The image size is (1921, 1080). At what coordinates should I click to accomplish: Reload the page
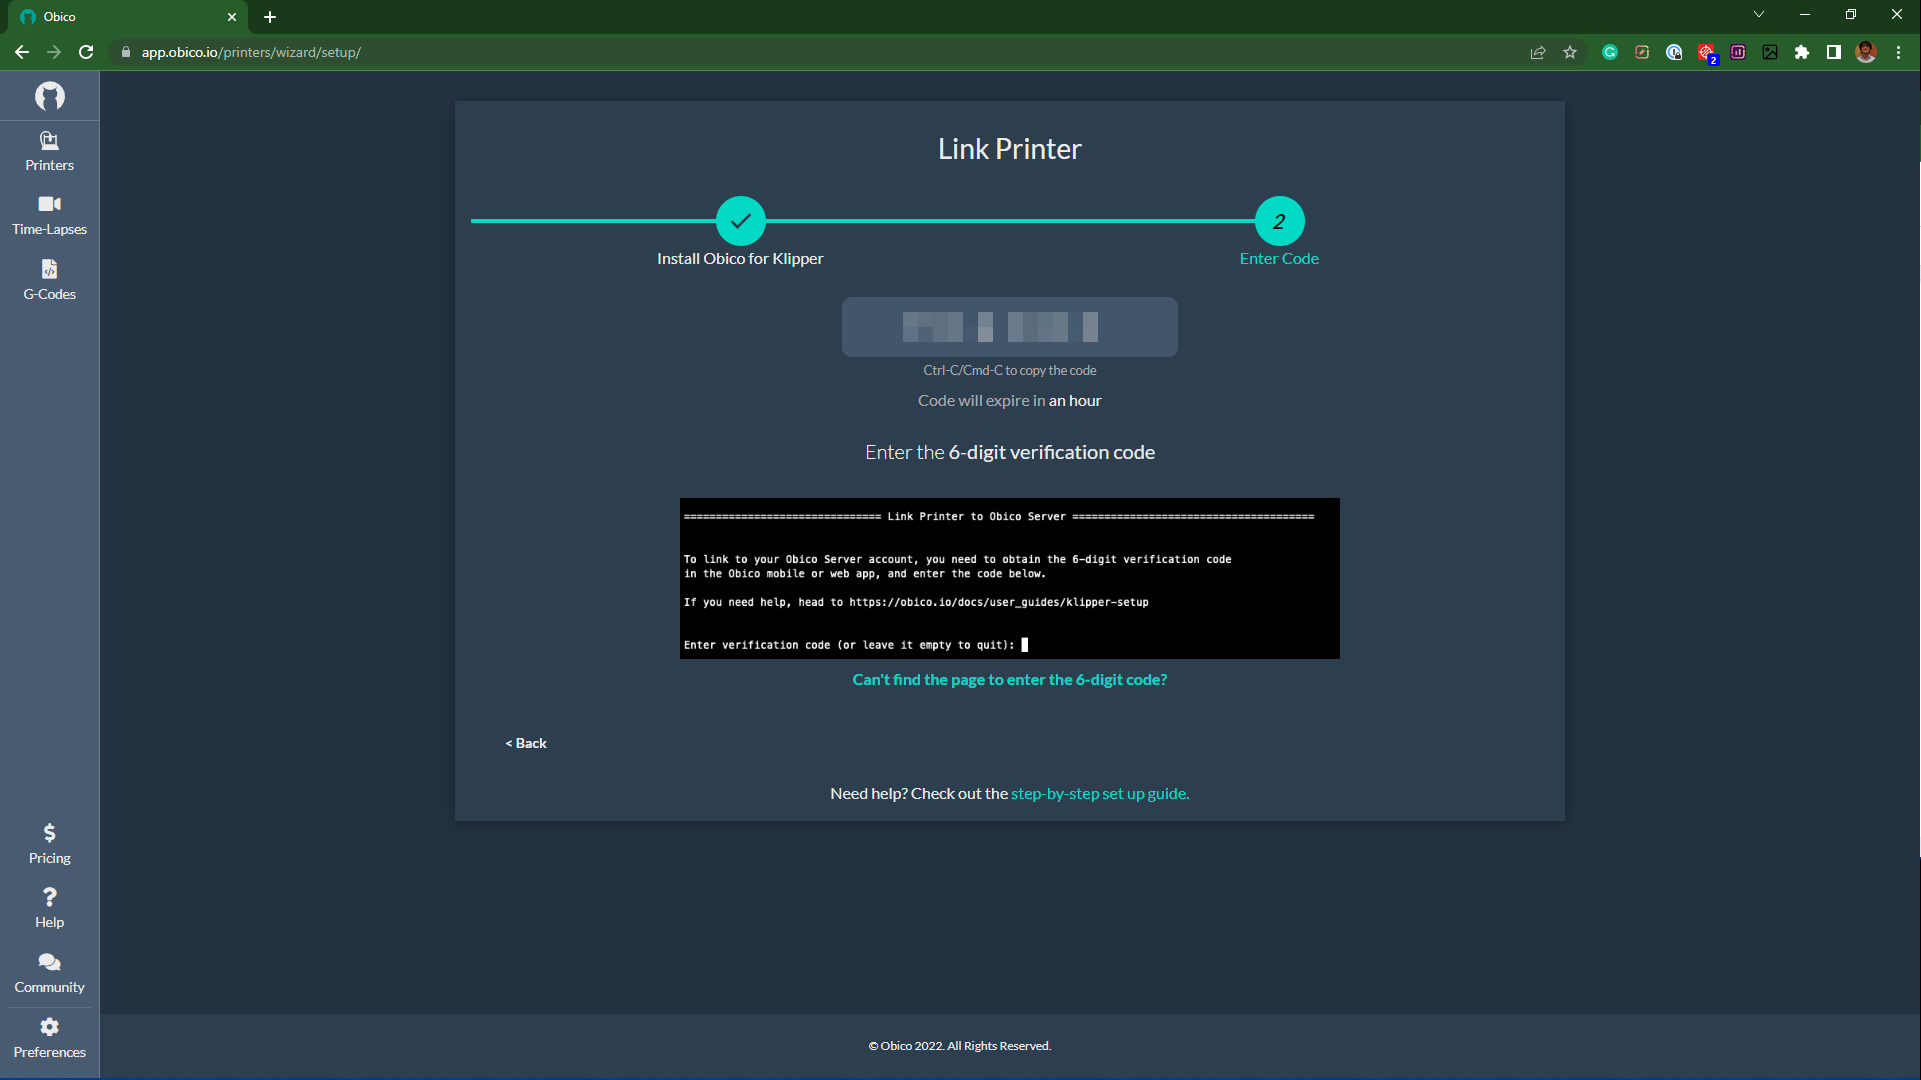[86, 52]
